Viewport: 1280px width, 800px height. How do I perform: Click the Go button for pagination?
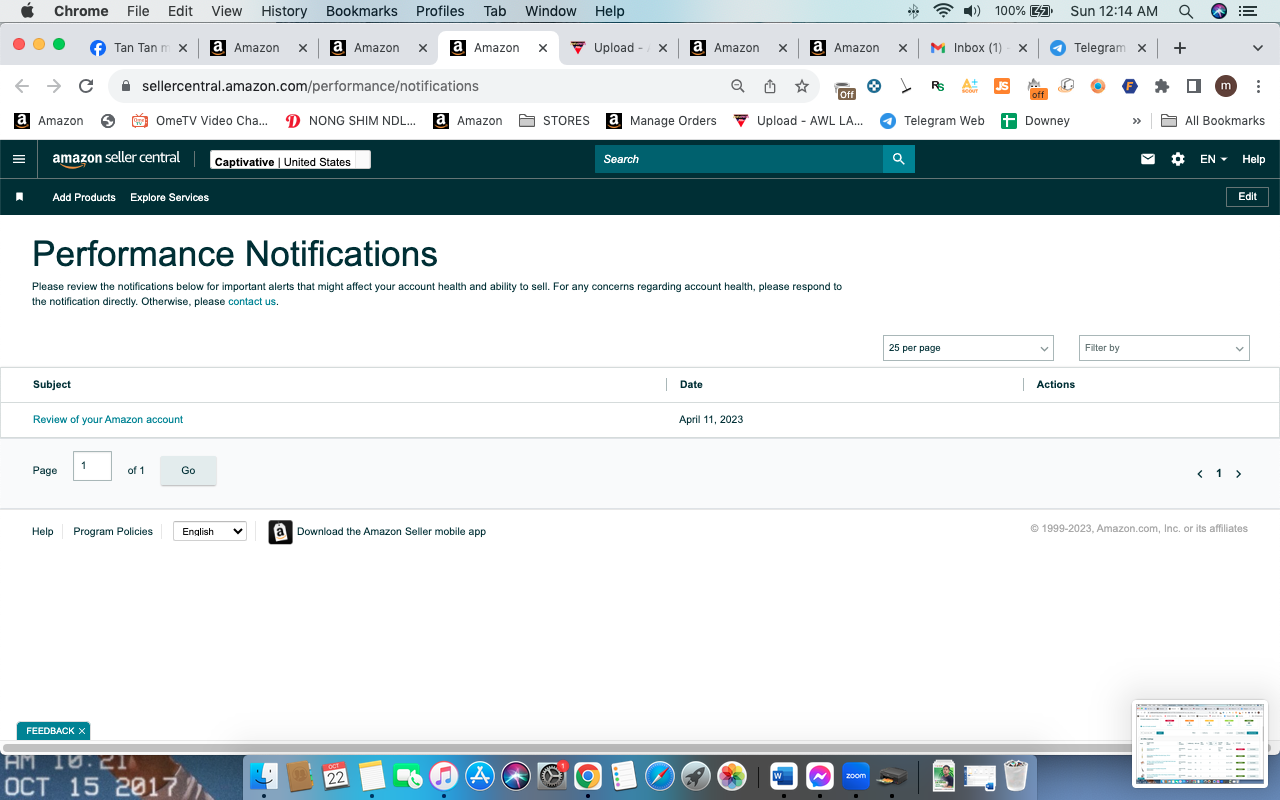188,470
